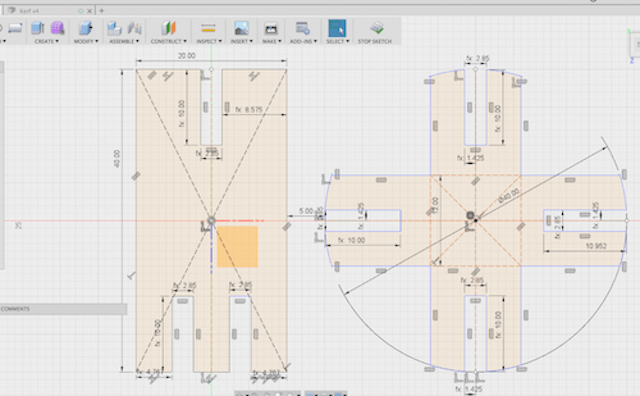Close the Karf v4 document tab
The height and width of the screenshot is (396, 640).
(x=90, y=11)
